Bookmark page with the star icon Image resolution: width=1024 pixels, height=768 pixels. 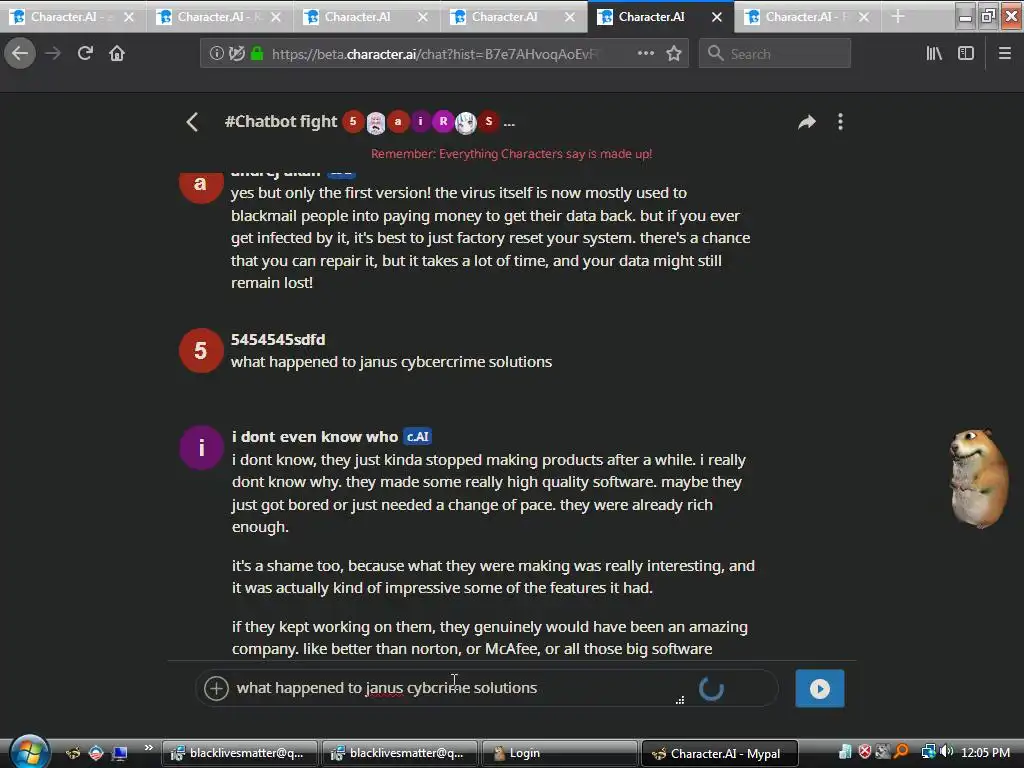click(x=674, y=54)
